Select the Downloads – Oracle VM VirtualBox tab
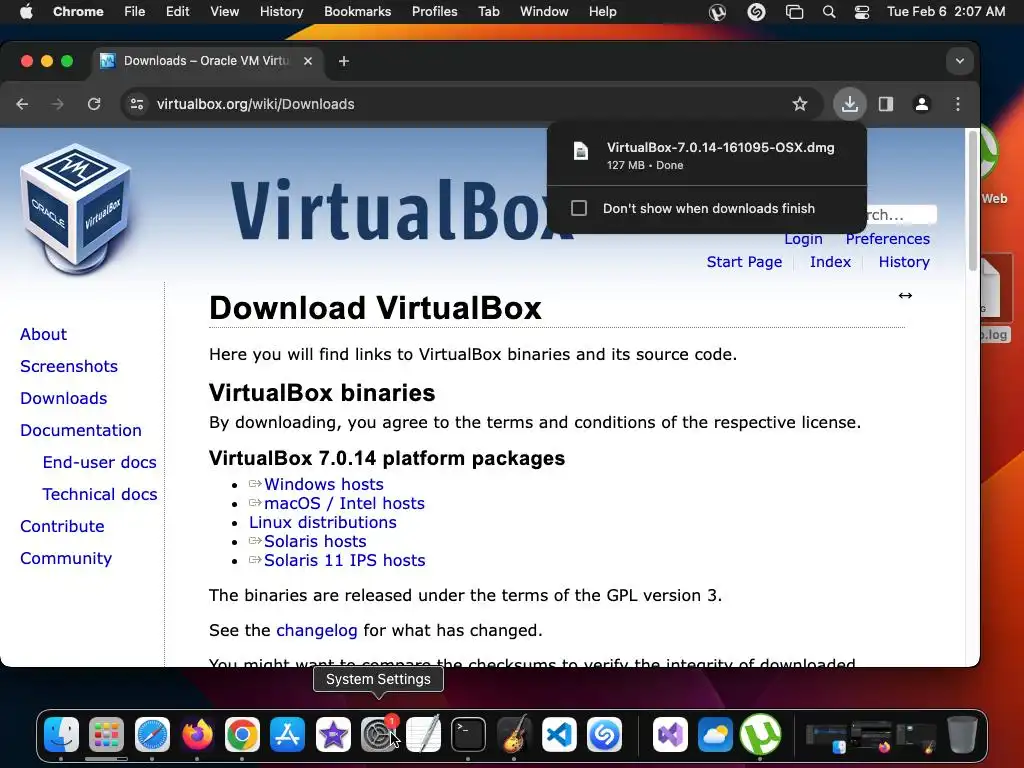This screenshot has width=1024, height=768. point(207,61)
